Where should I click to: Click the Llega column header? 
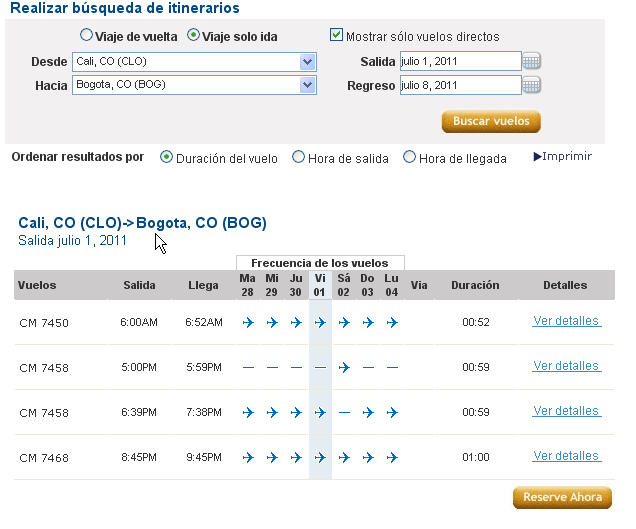[203, 285]
